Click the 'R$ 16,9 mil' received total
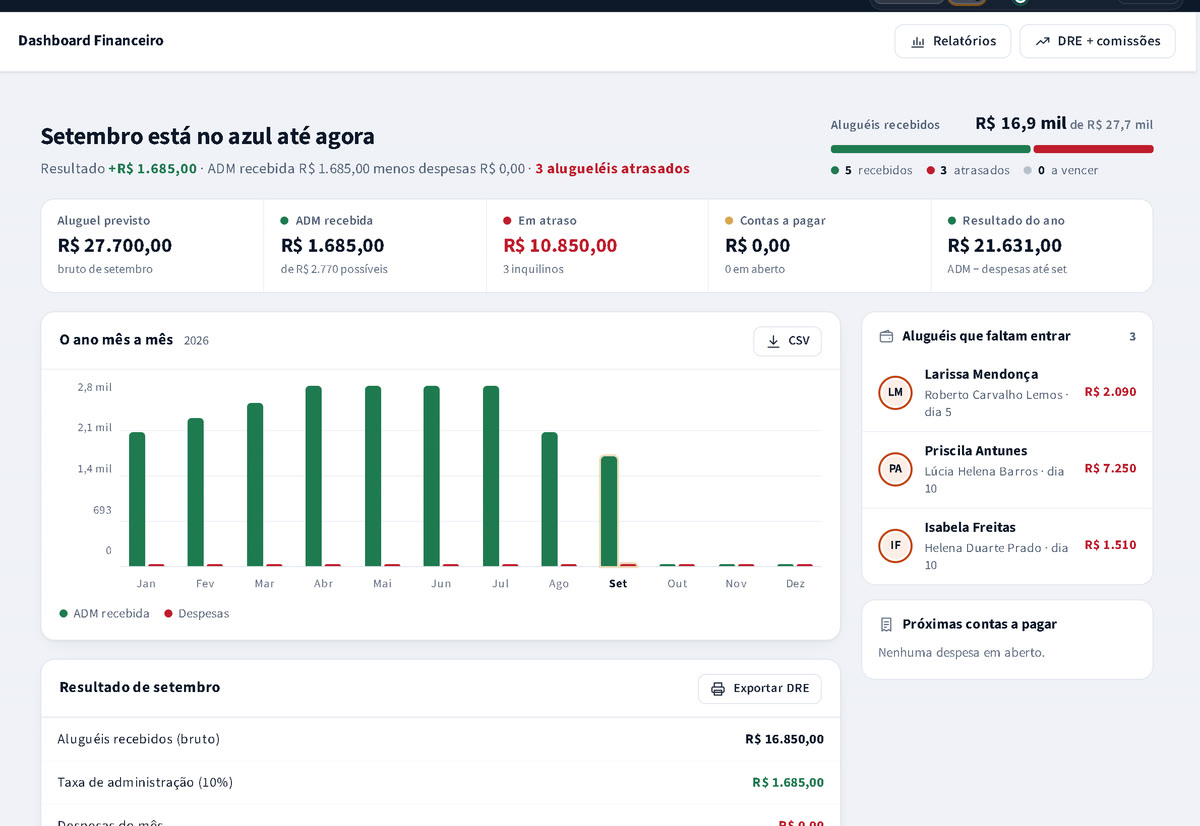The width and height of the screenshot is (1200, 826). 1020,124
